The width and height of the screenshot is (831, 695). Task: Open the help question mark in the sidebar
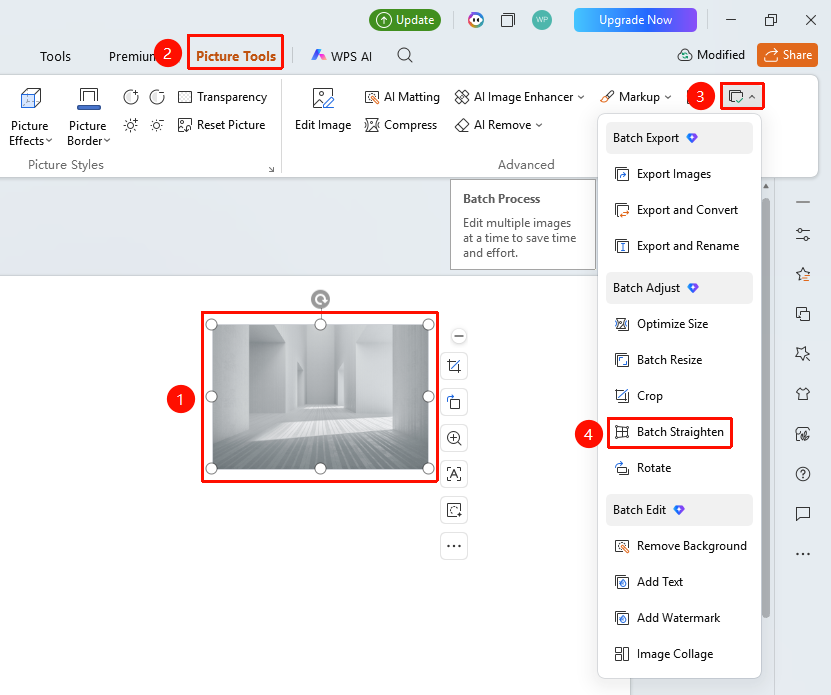[803, 474]
